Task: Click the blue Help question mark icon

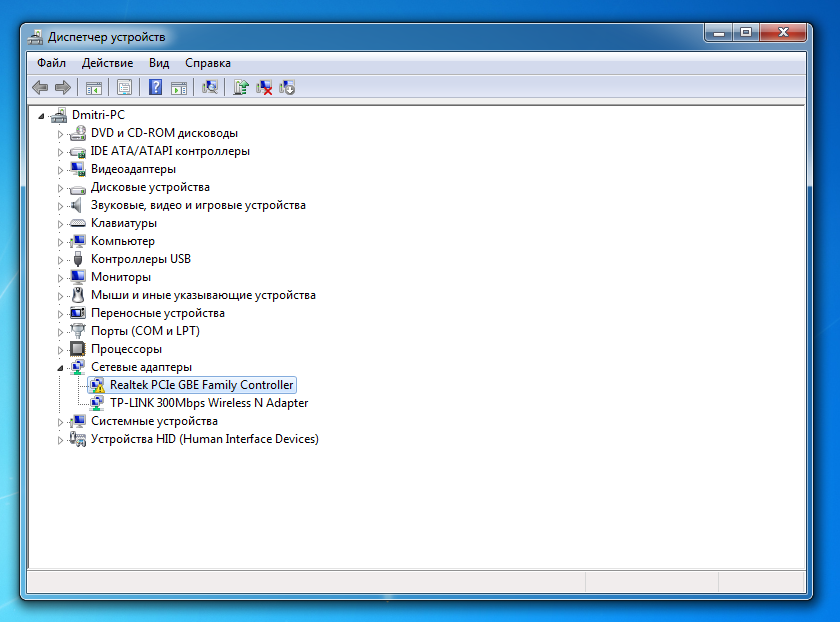Action: (x=155, y=87)
